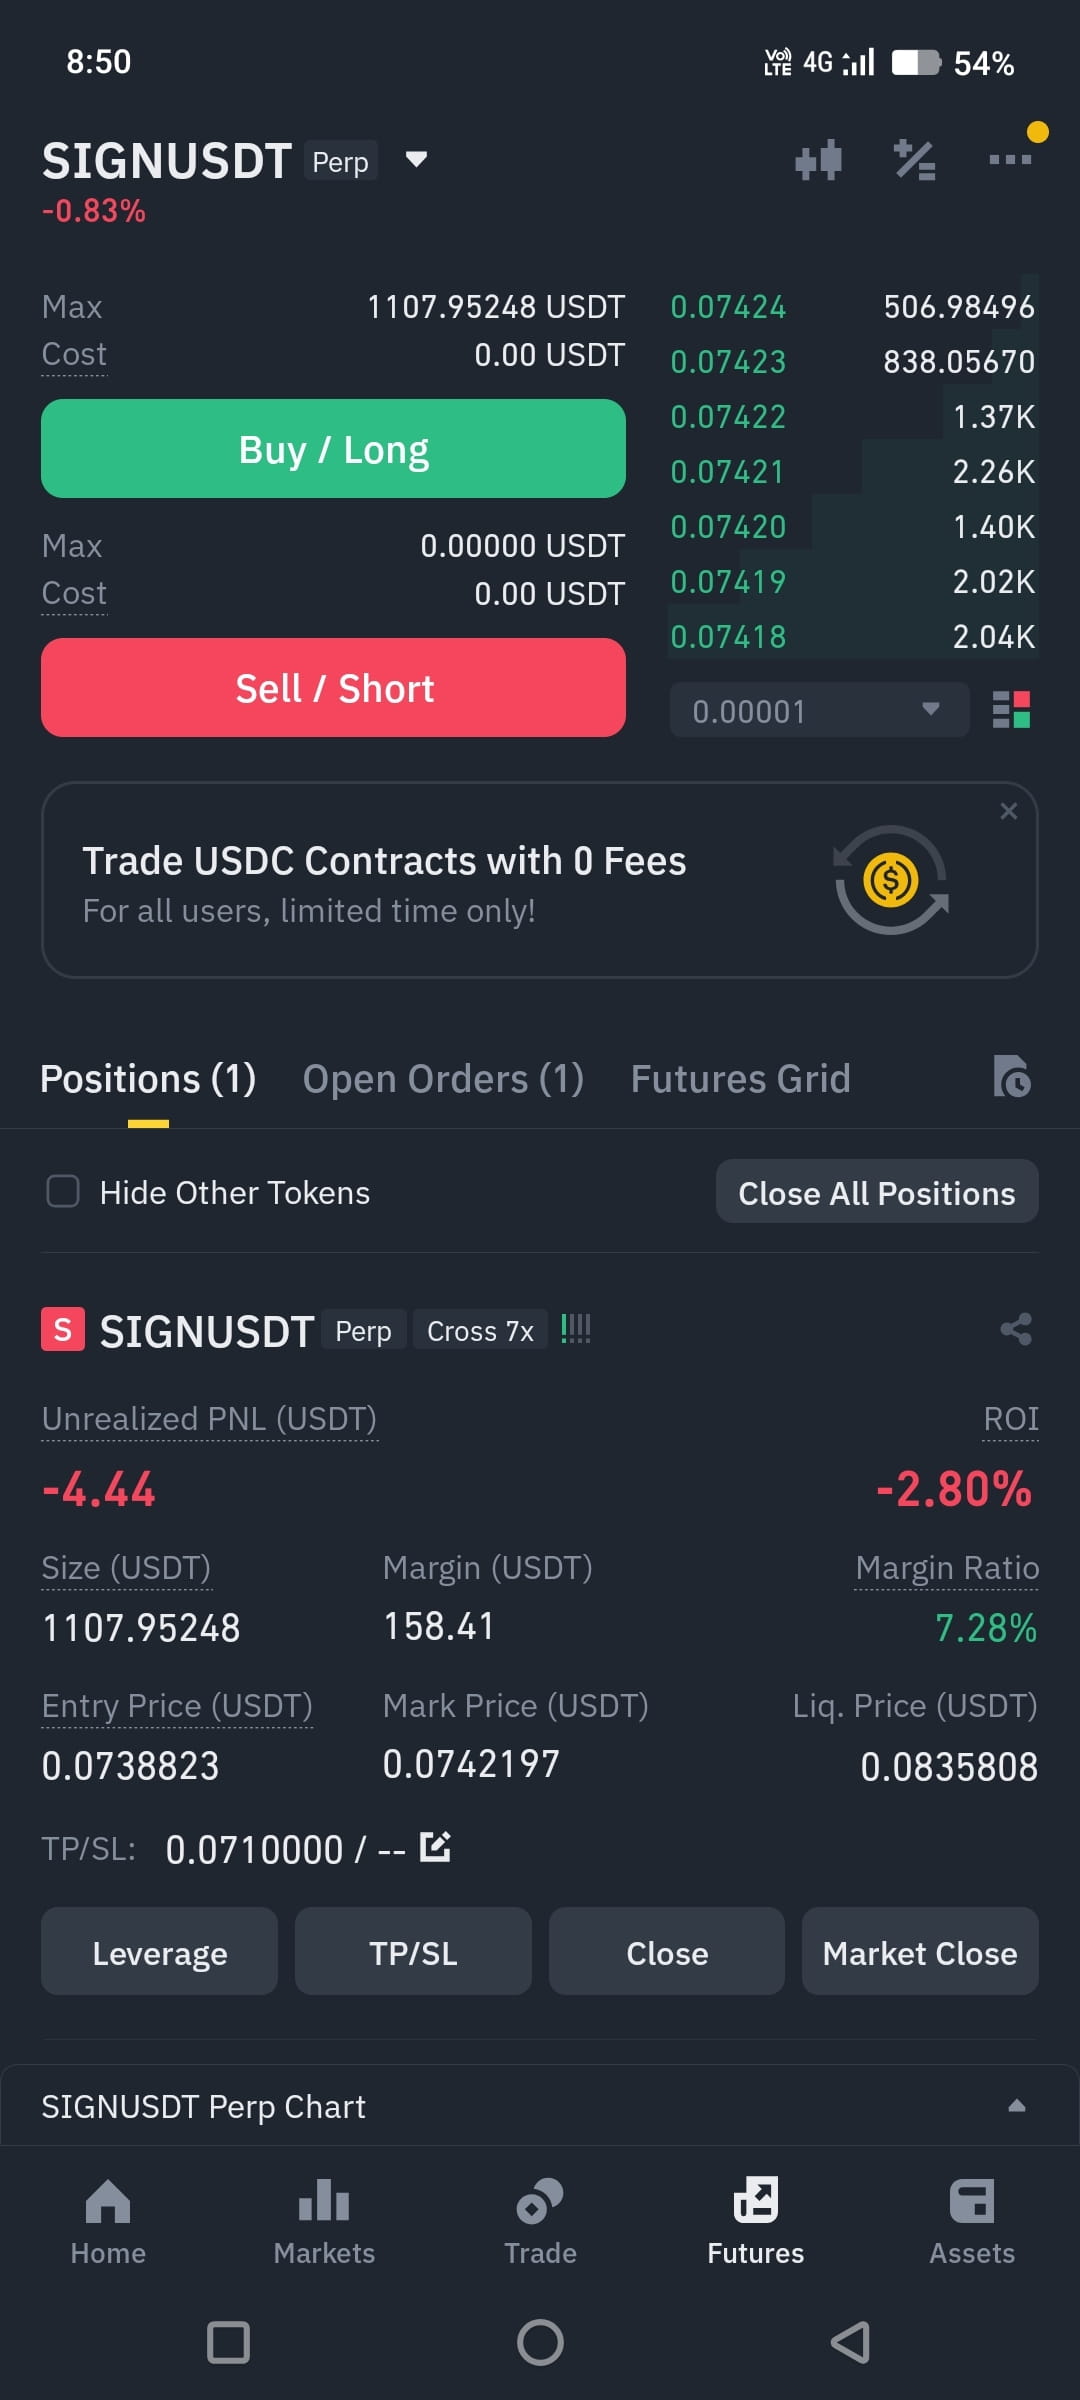Screen dimensions: 1080x2400
Task: Switch to Open Orders (1) tab
Action: point(443,1079)
